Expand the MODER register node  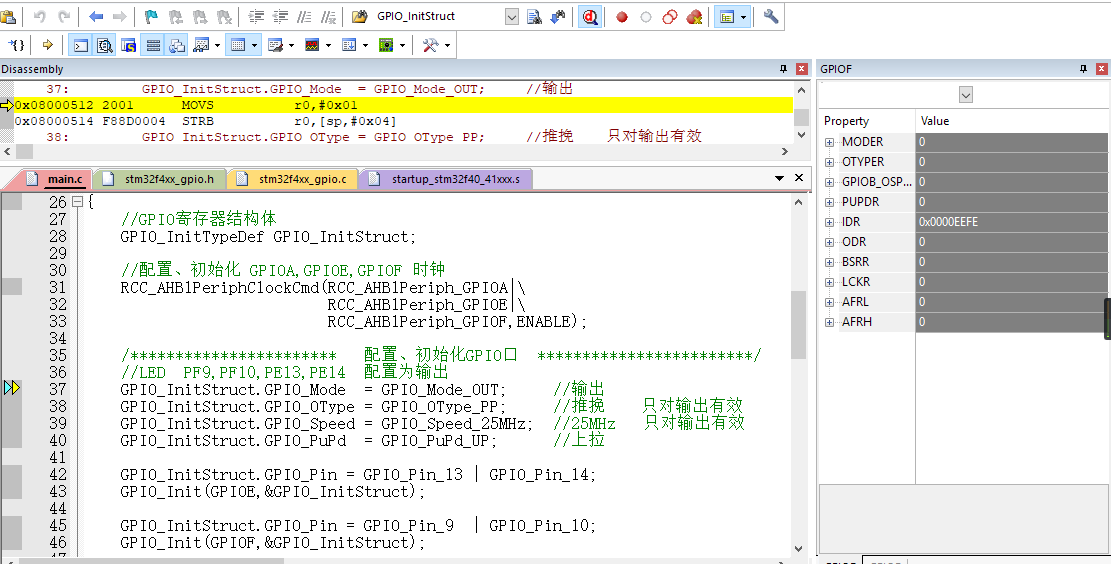pyautogui.click(x=829, y=142)
